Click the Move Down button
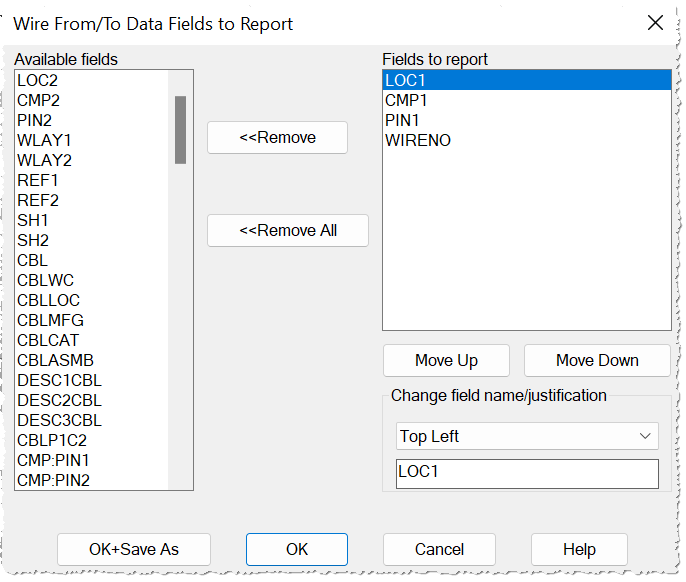 (597, 361)
